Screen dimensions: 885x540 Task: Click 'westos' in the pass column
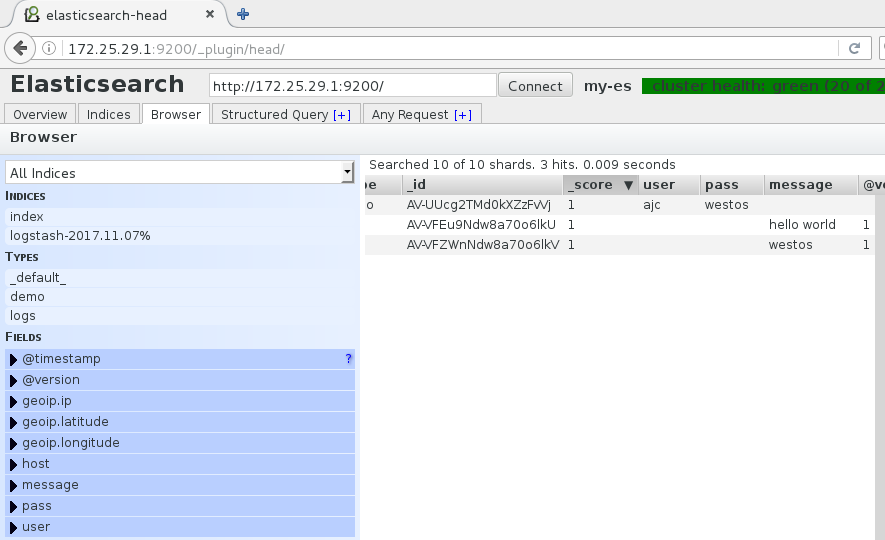pyautogui.click(x=726, y=204)
